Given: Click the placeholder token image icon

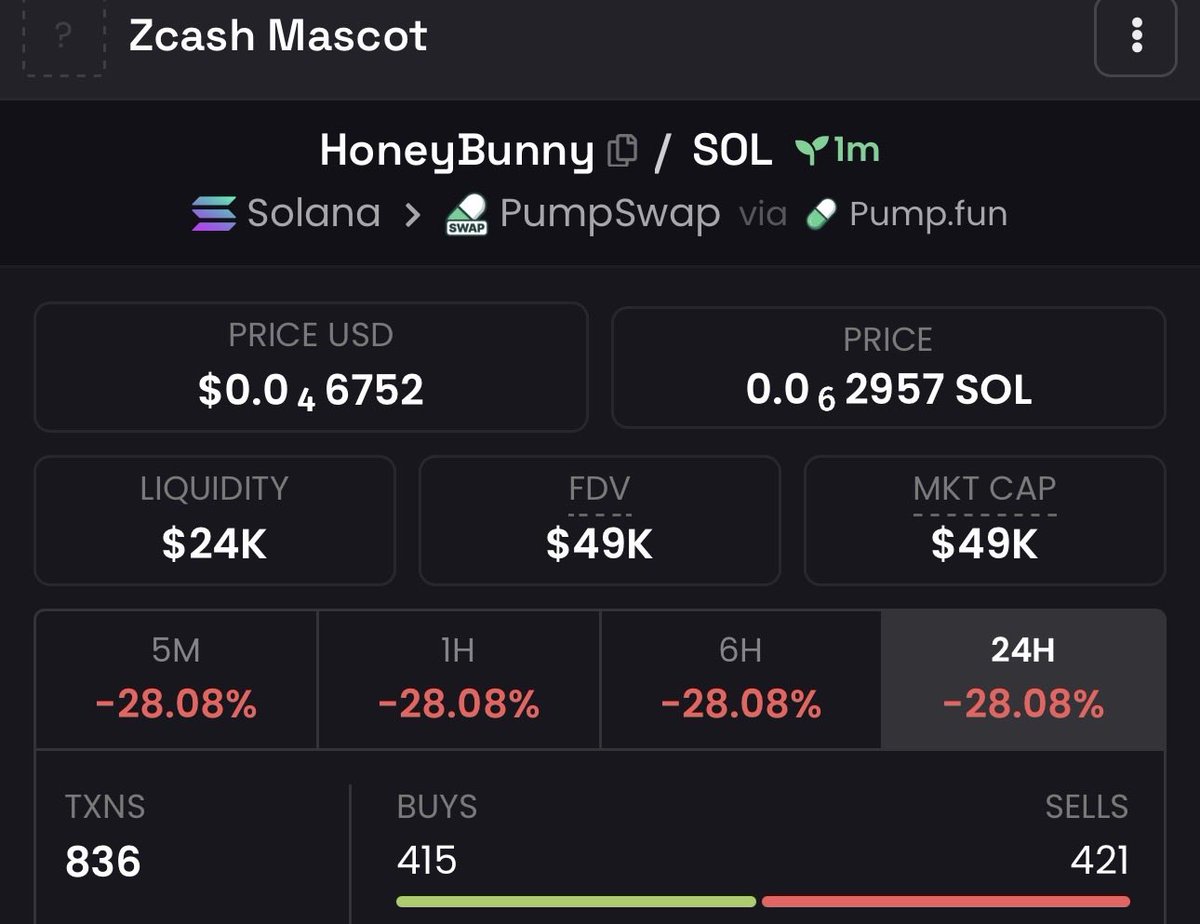Looking at the screenshot, I should coord(63,36).
